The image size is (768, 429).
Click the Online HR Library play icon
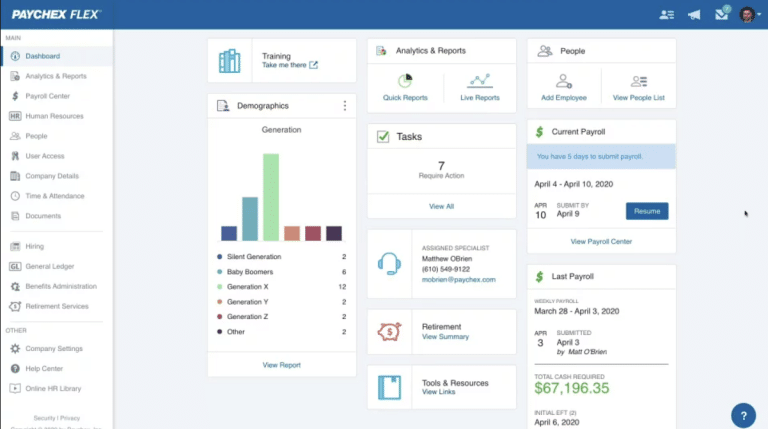[x=15, y=388]
